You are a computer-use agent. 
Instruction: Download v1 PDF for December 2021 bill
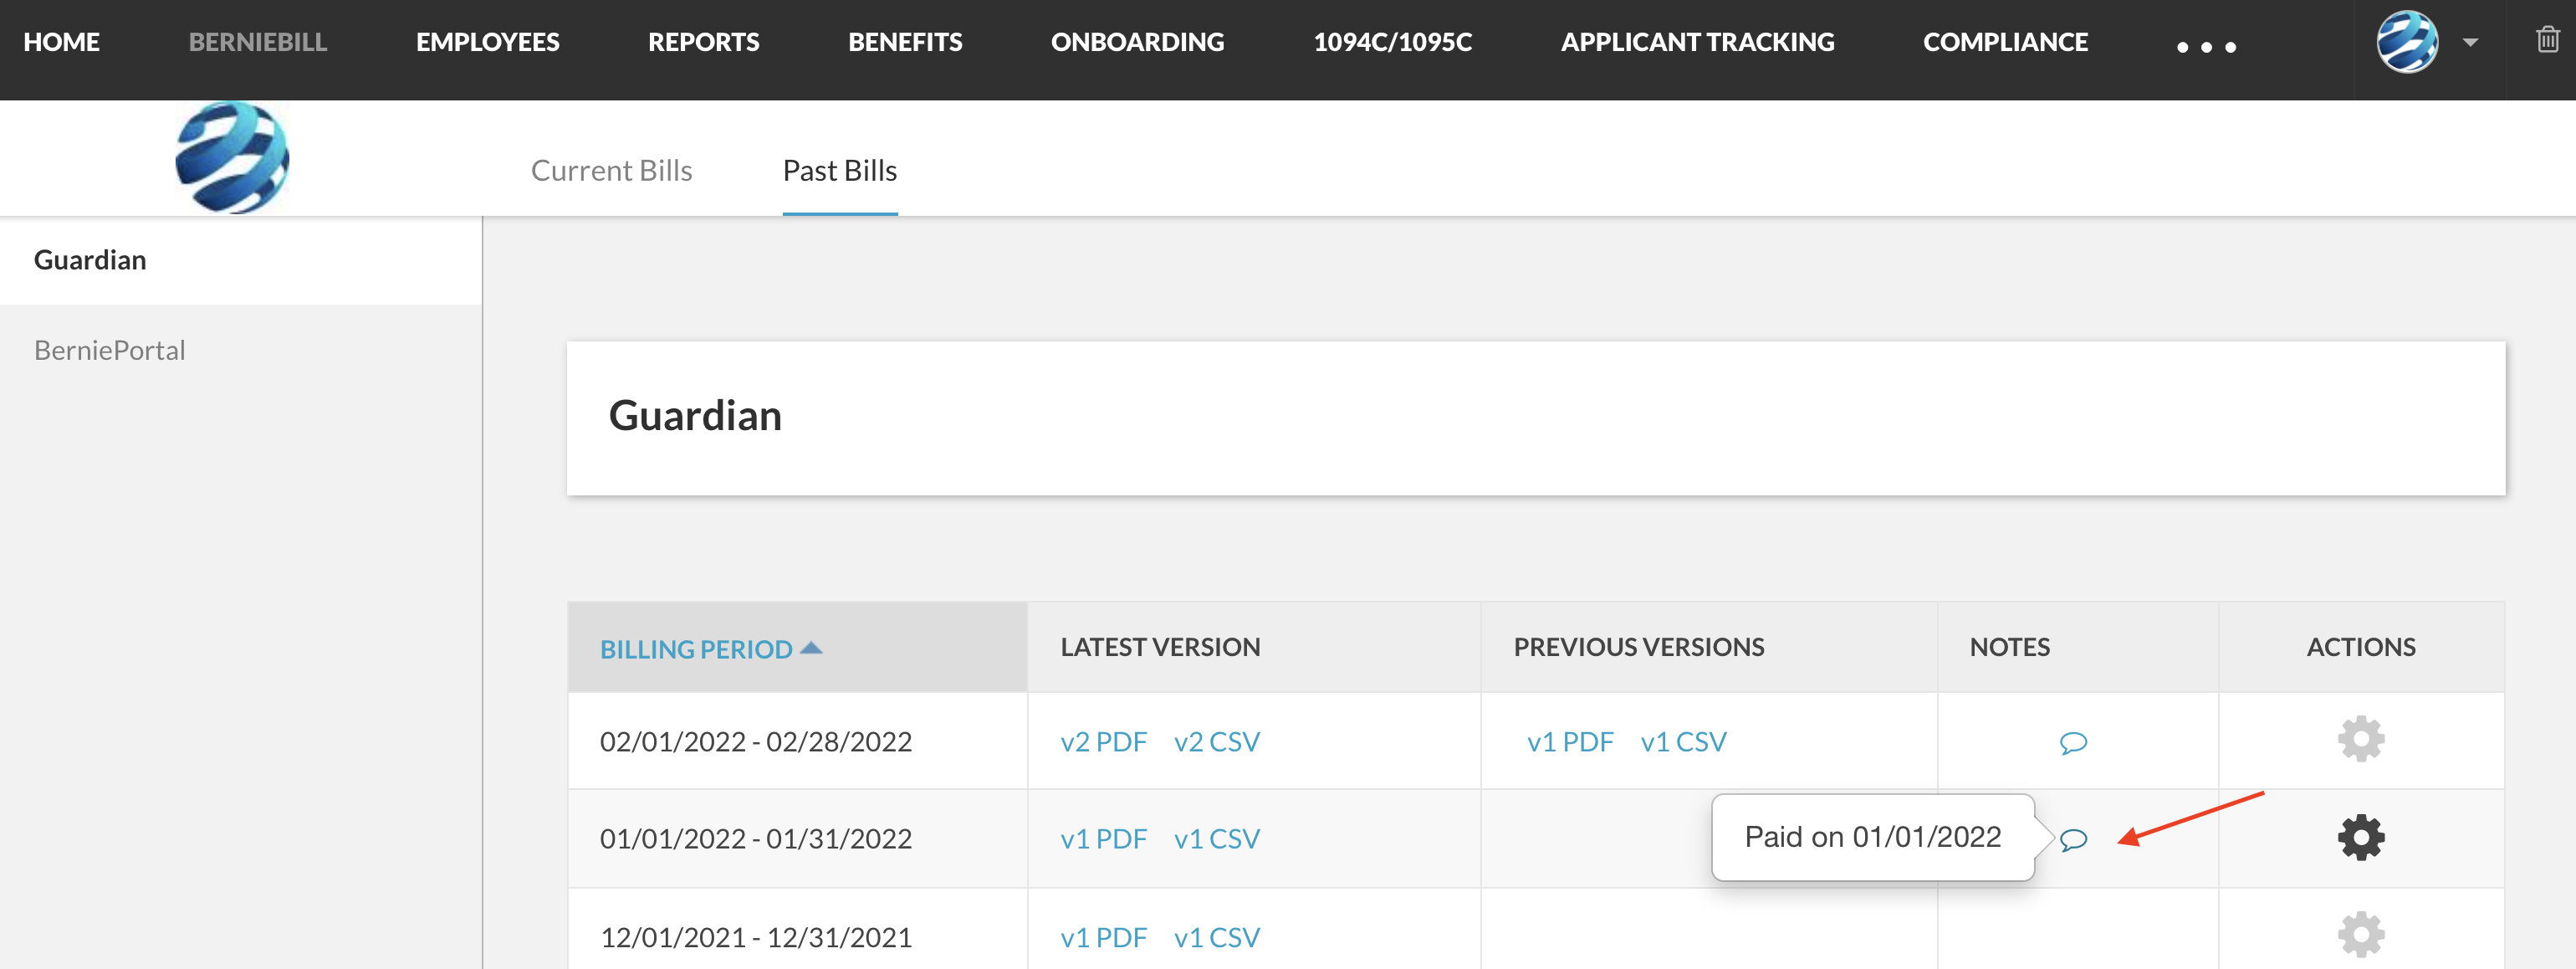pos(1103,938)
